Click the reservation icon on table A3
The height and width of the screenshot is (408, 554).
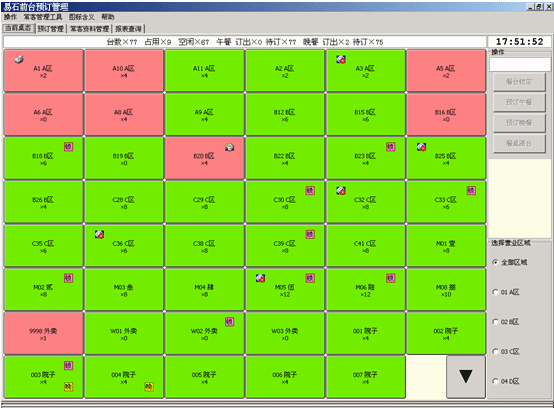(x=341, y=59)
